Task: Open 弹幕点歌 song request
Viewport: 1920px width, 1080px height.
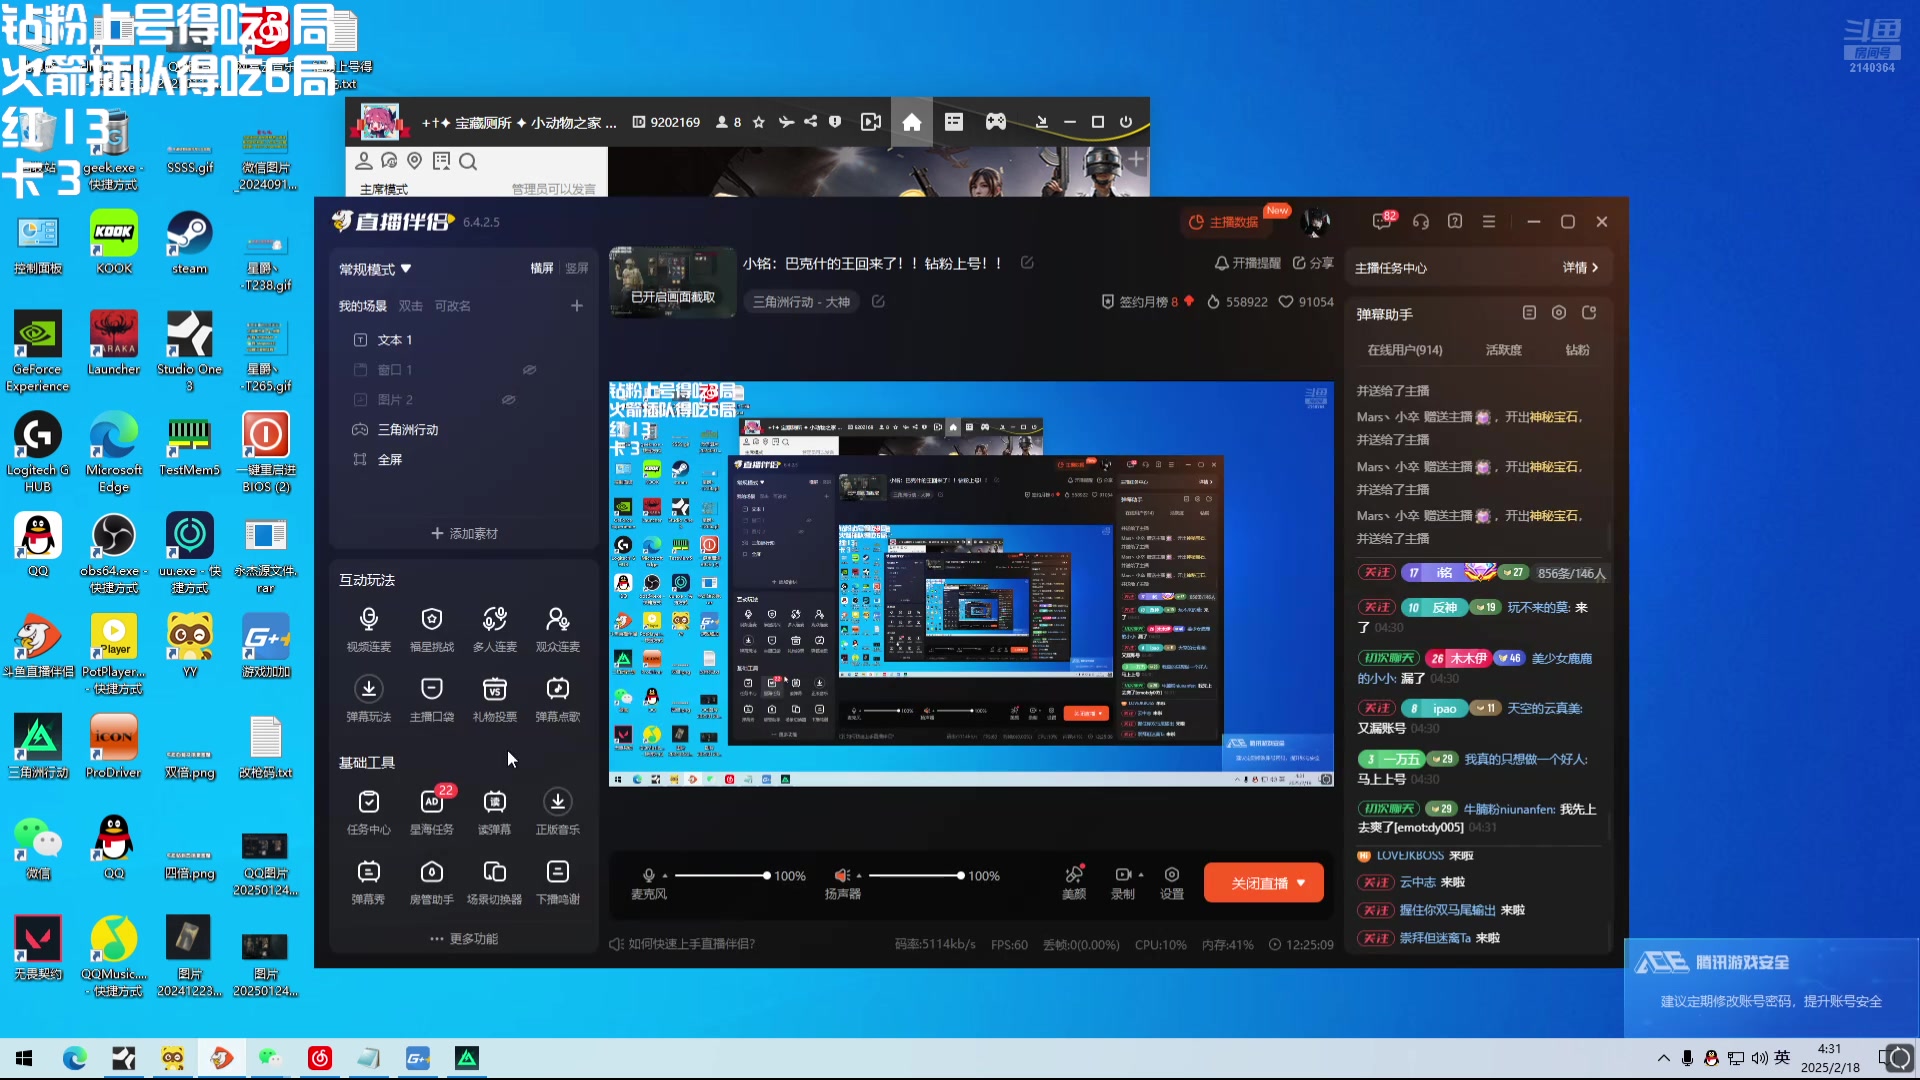Action: (x=558, y=700)
